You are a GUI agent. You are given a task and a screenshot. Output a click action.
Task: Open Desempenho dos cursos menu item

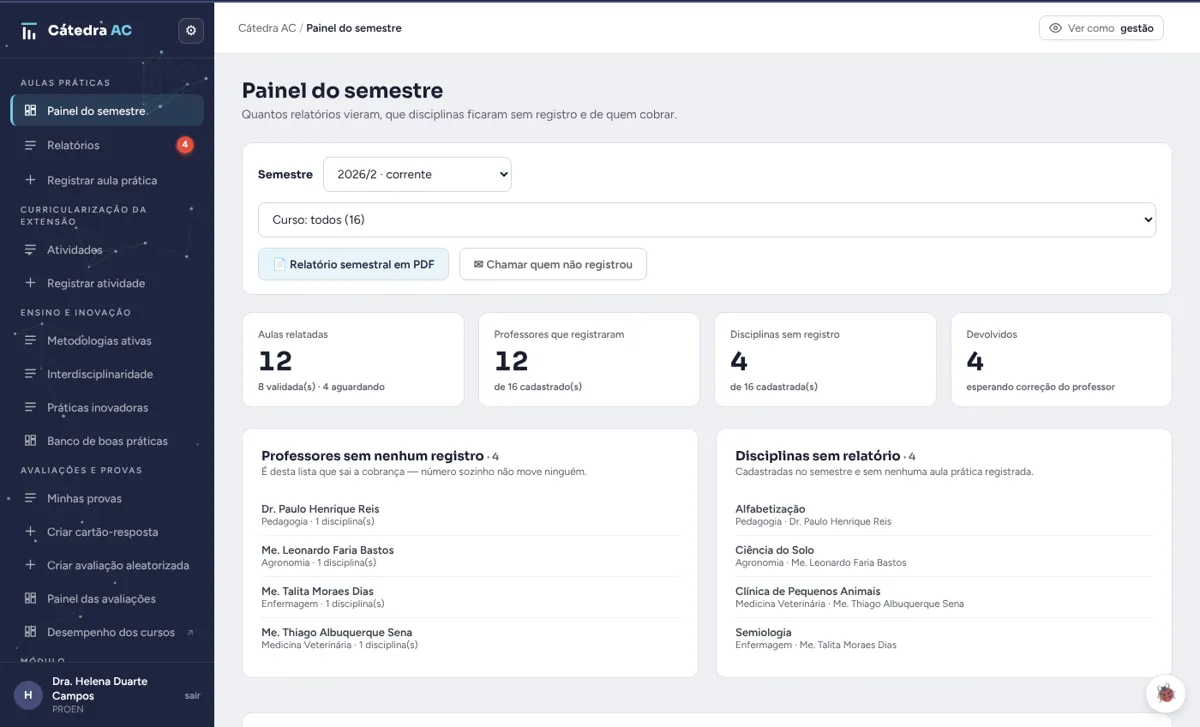(x=107, y=632)
